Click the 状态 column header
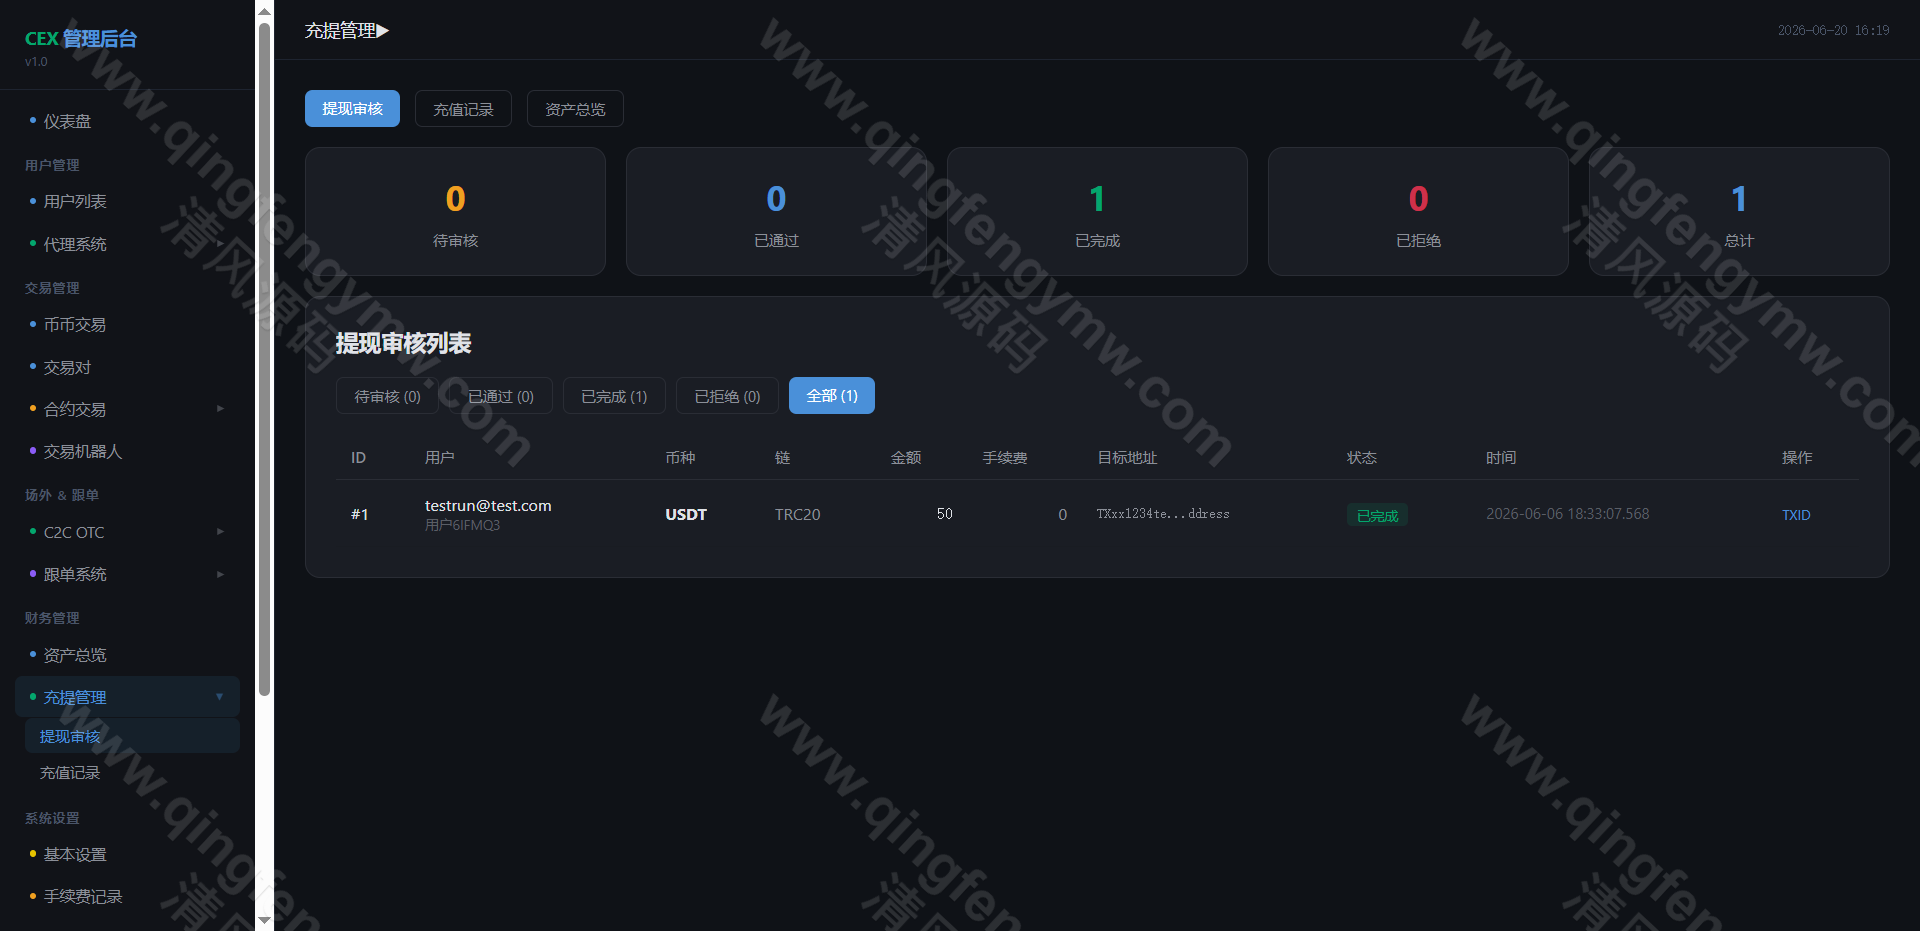The height and width of the screenshot is (931, 1920). coord(1362,458)
